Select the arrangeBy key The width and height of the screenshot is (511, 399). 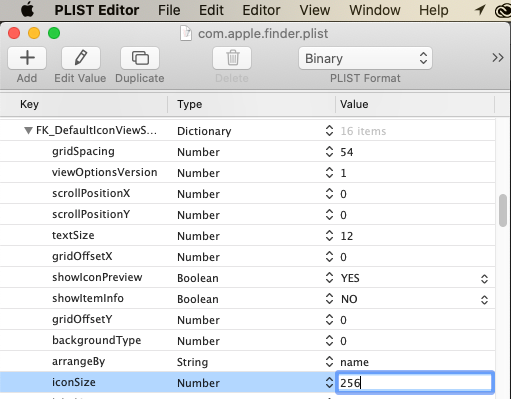[x=78, y=361]
